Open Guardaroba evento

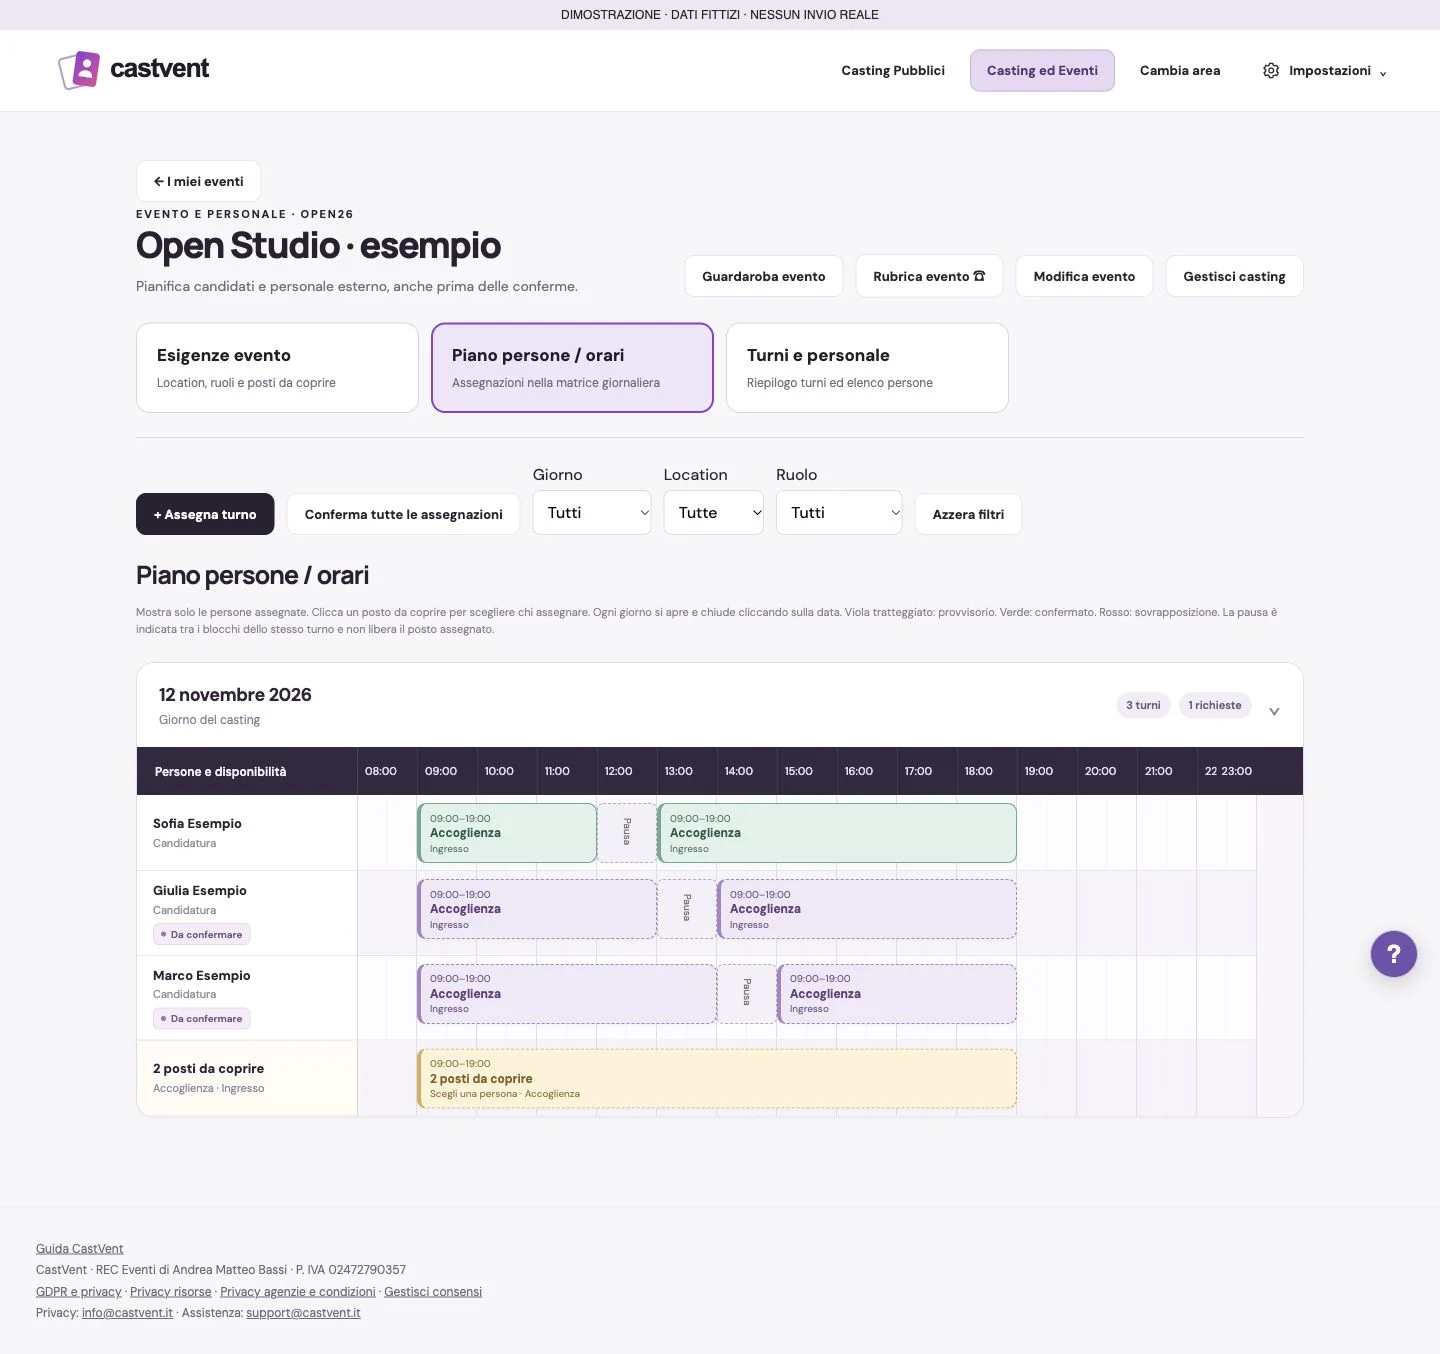coord(764,276)
